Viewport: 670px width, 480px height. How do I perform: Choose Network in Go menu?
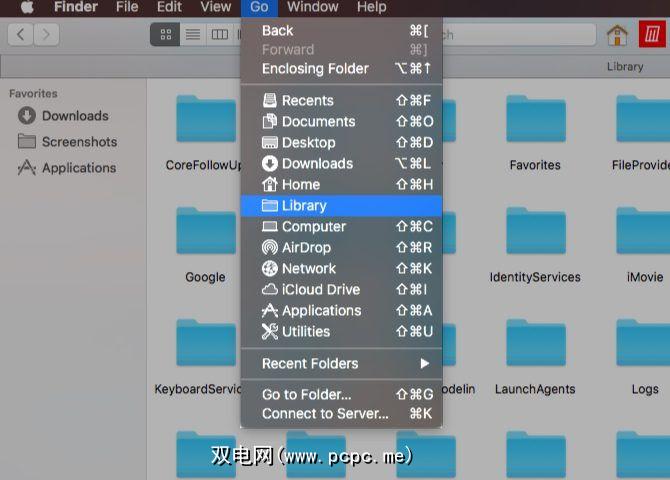[341, 268]
